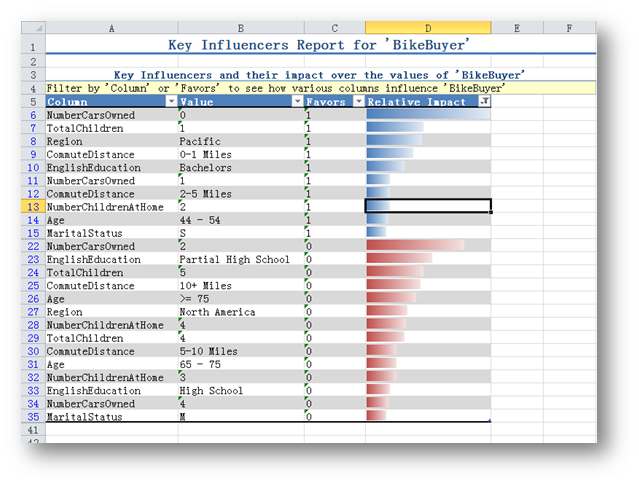The image size is (639, 485).
Task: Click the Relative Impact filter icon
Action: pos(484,102)
